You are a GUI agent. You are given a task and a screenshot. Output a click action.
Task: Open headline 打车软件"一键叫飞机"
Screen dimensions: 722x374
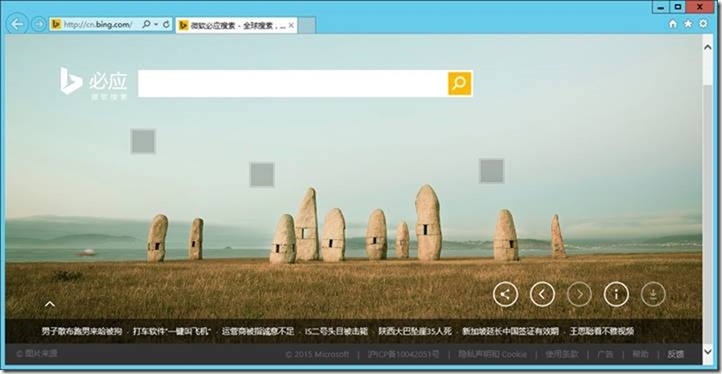172,331
